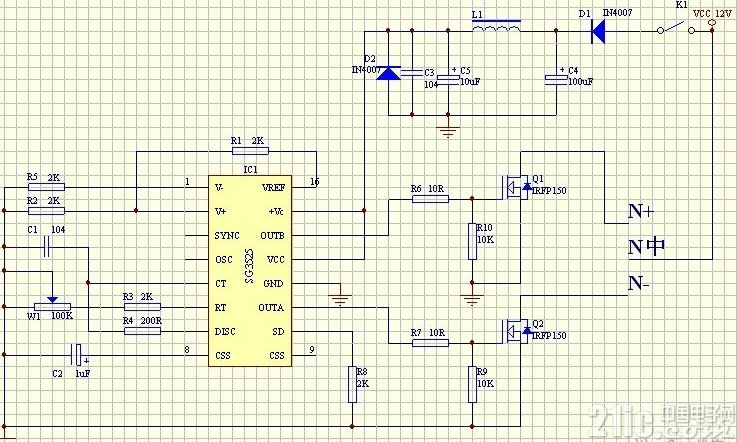Select the C1 capacitor symbol

[47, 247]
